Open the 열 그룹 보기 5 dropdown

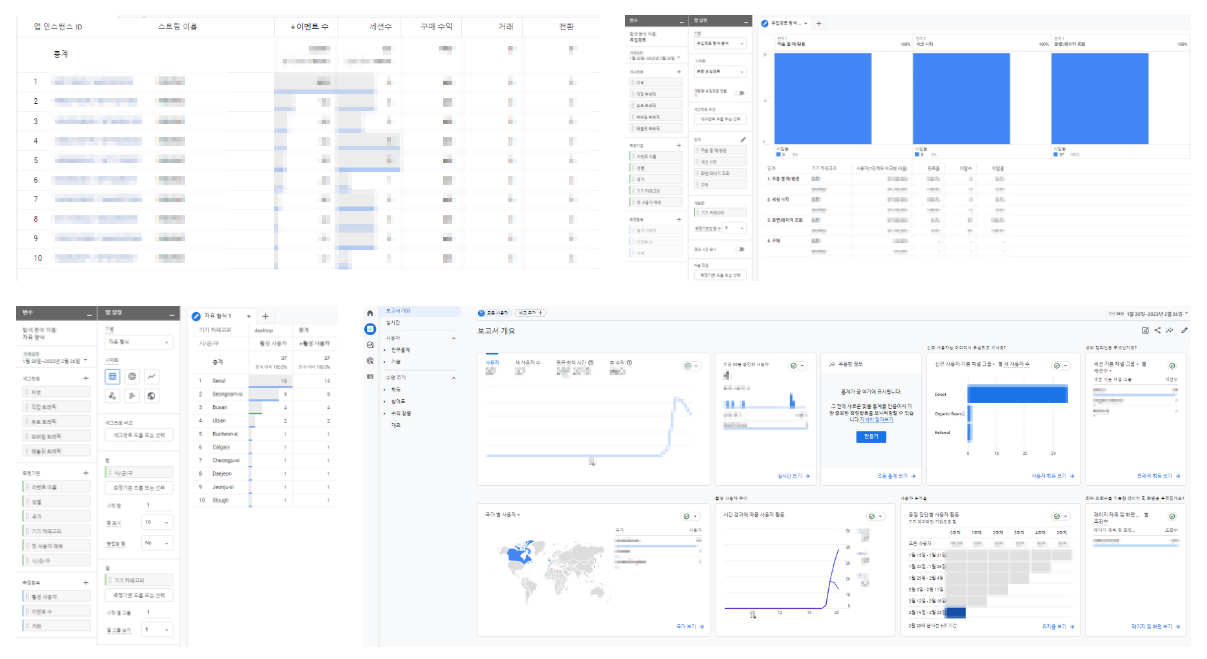coord(157,629)
